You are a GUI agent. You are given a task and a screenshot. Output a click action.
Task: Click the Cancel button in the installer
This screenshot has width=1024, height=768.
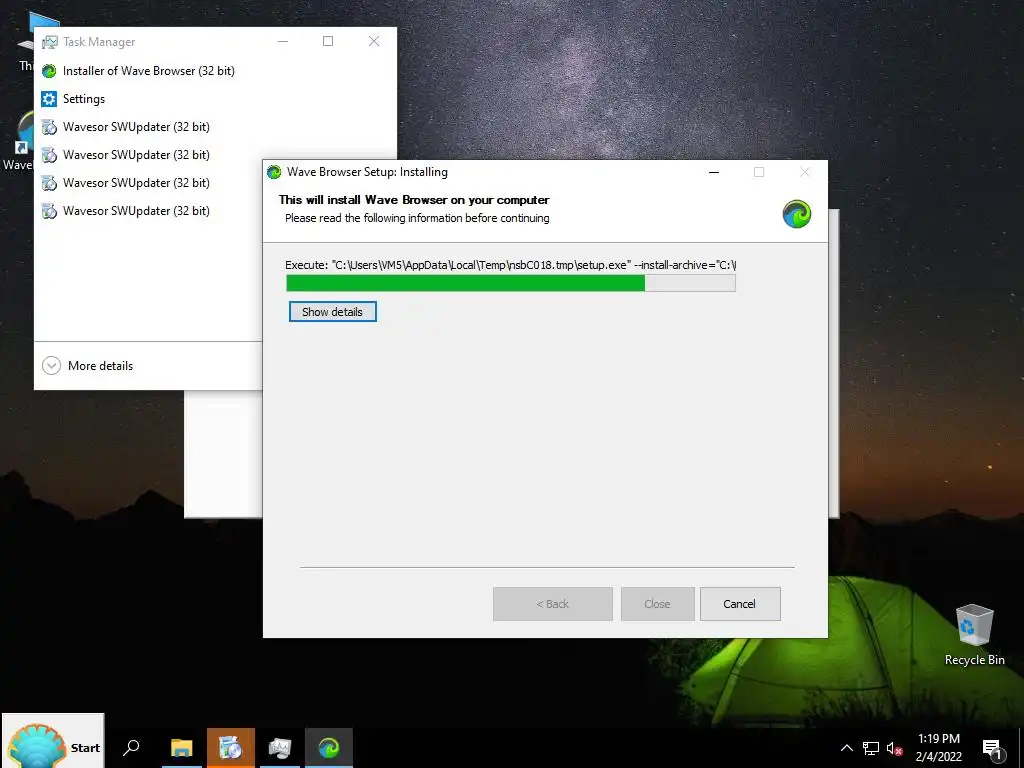[740, 604]
